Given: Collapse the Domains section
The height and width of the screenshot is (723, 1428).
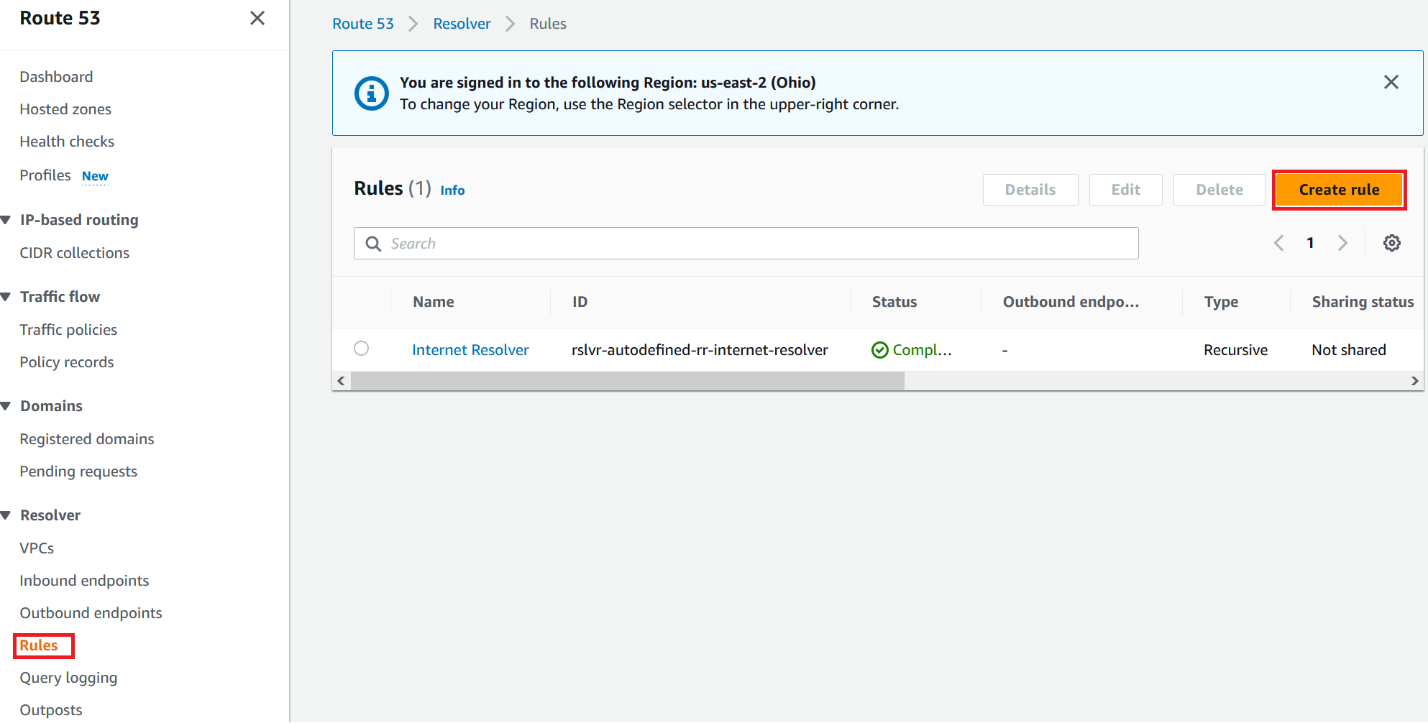Looking at the screenshot, I should [x=6, y=406].
